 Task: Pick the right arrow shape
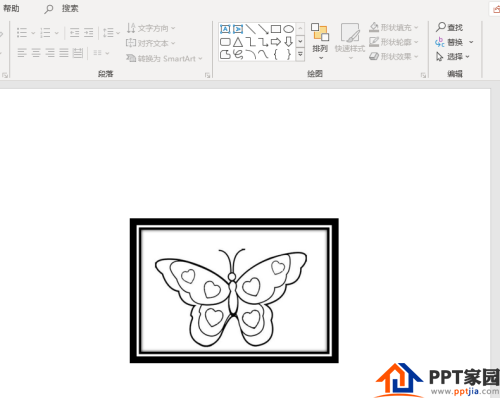click(x=276, y=42)
